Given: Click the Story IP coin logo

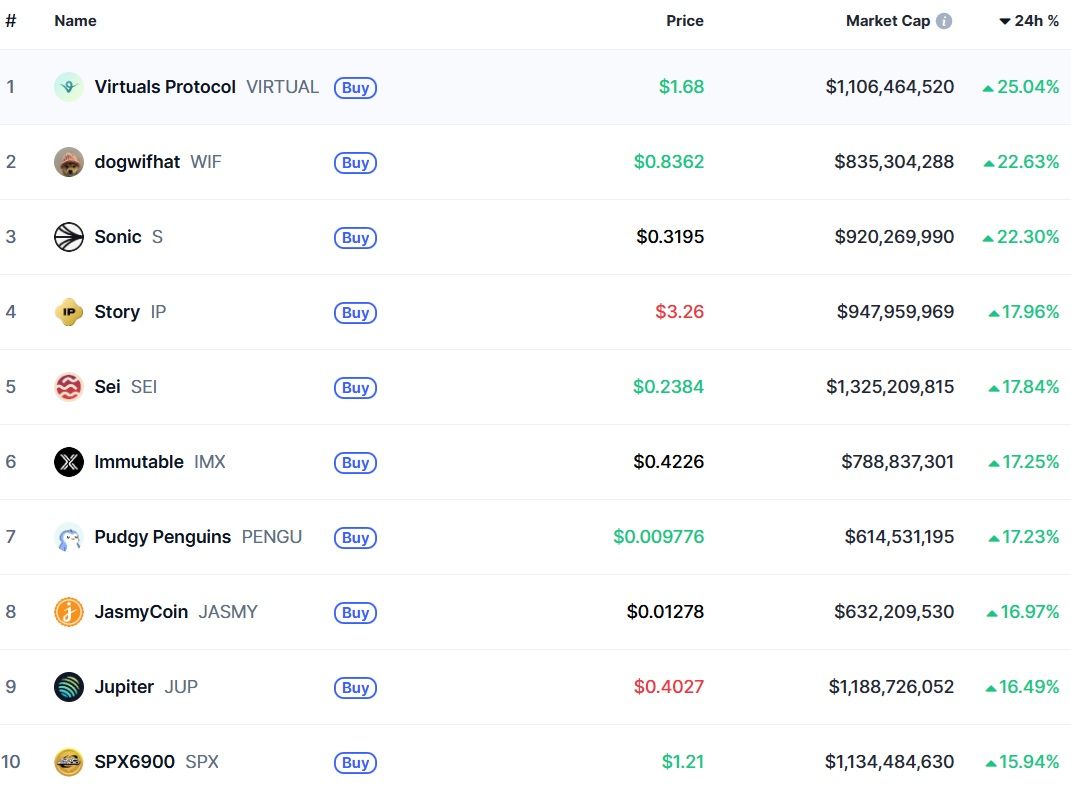Looking at the screenshot, I should pos(68,312).
